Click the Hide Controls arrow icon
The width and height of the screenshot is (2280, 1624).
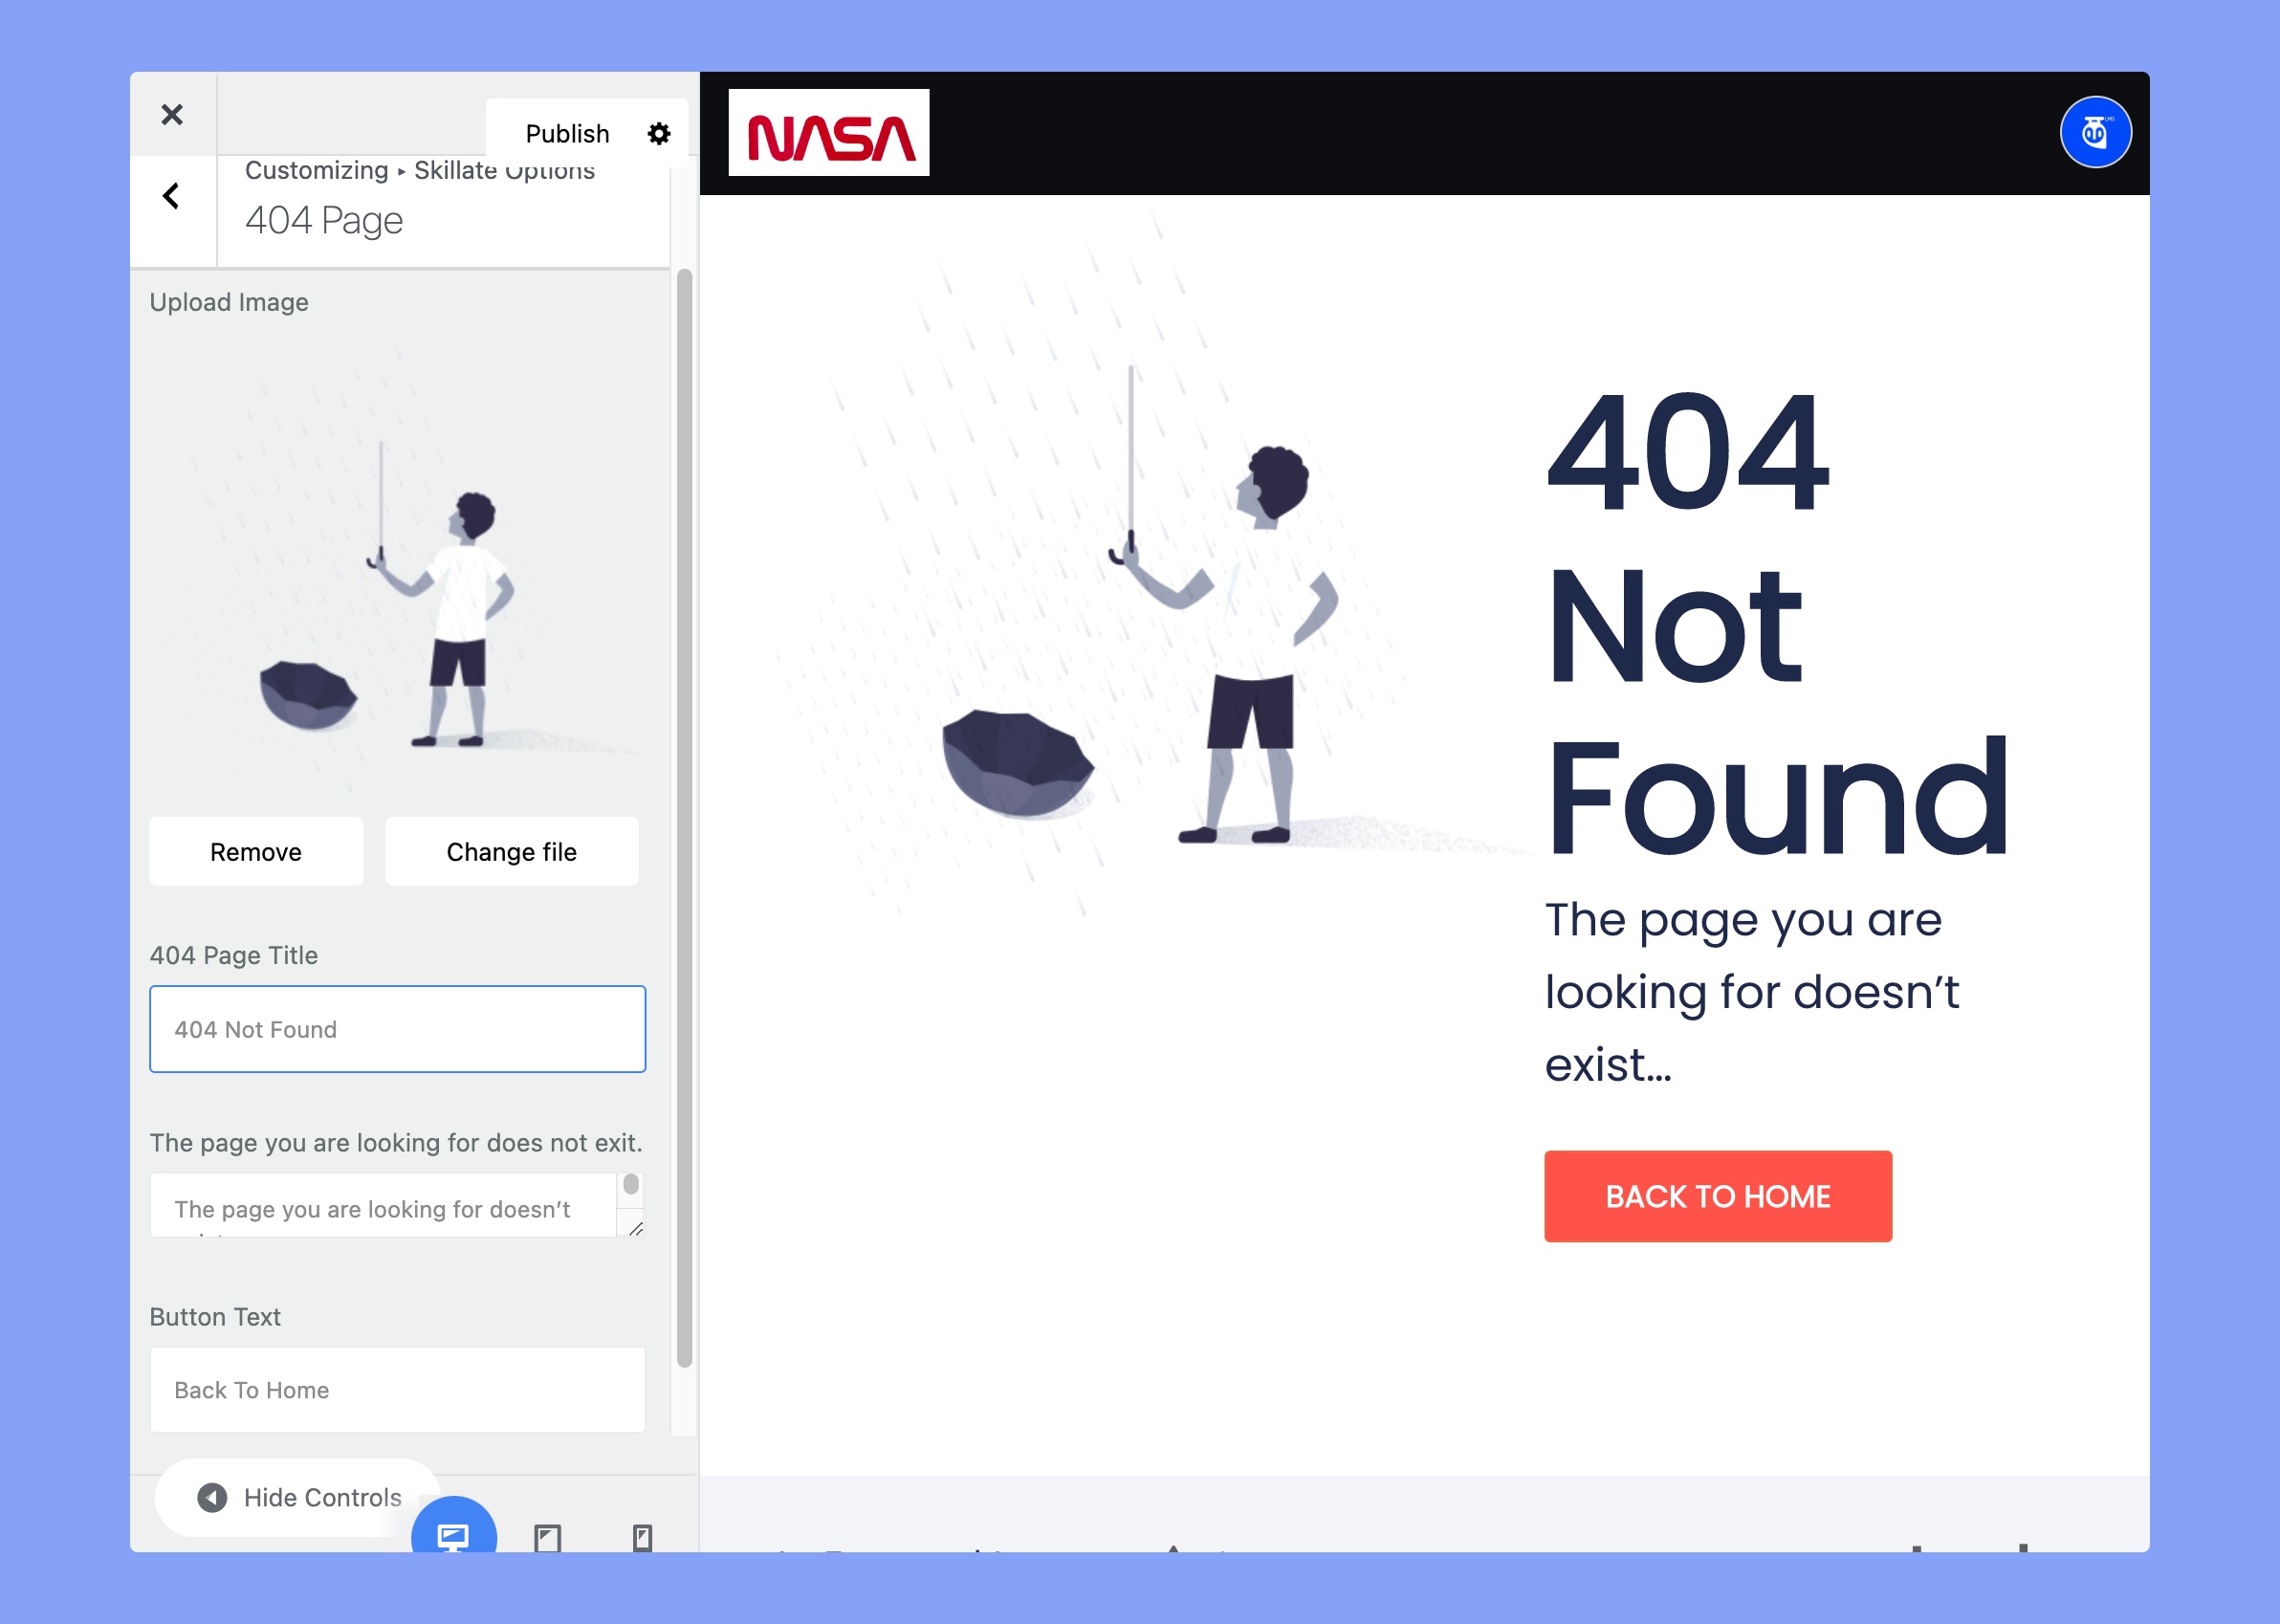[212, 1497]
